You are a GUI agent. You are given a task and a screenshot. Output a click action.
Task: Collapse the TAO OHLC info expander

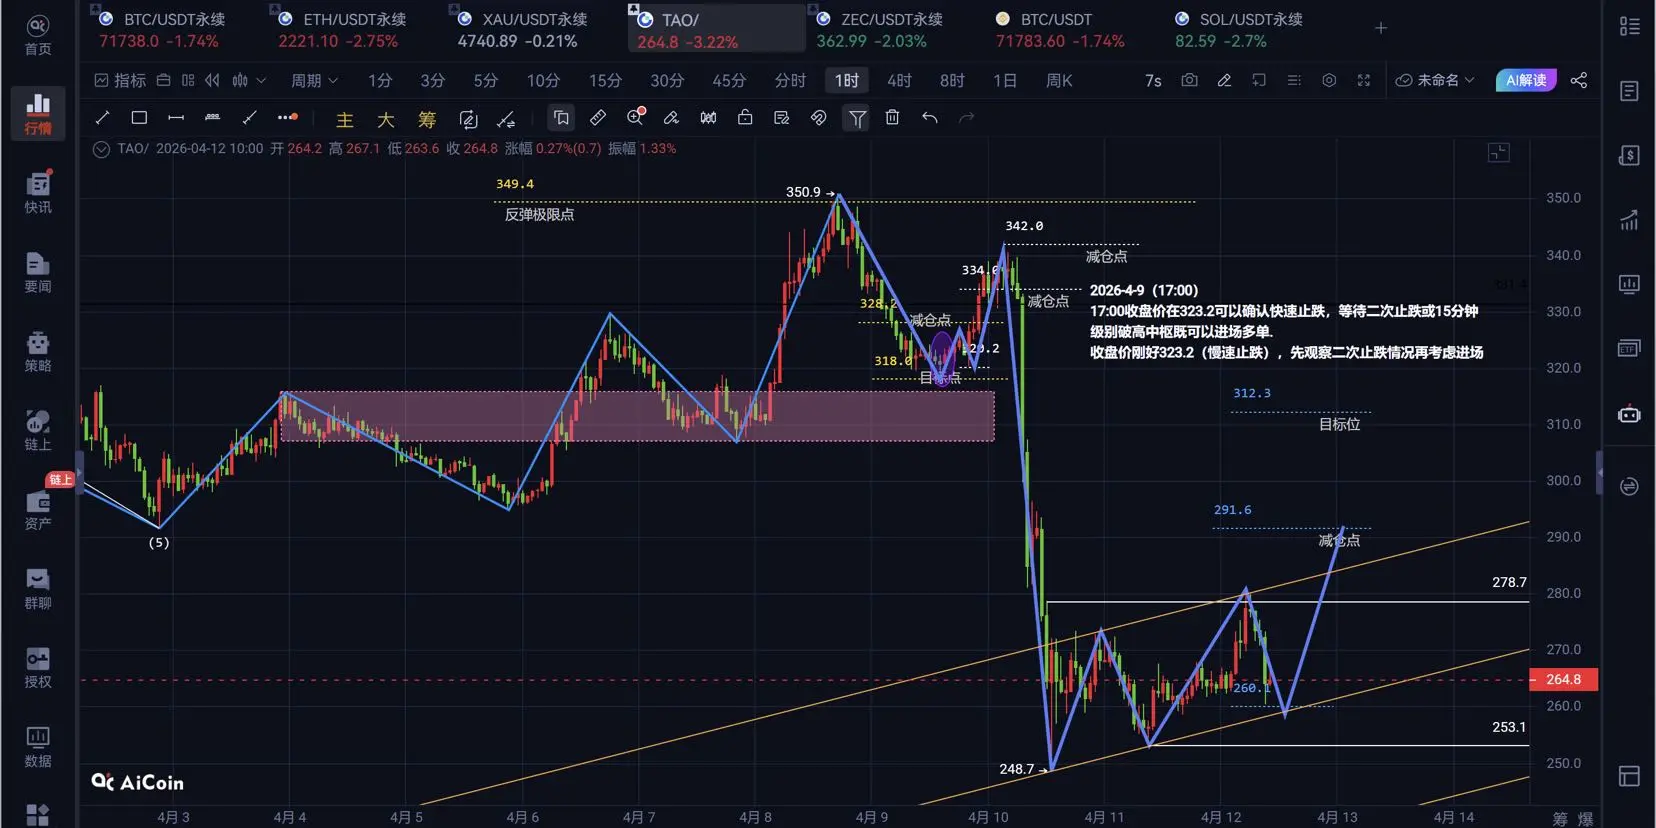point(101,149)
